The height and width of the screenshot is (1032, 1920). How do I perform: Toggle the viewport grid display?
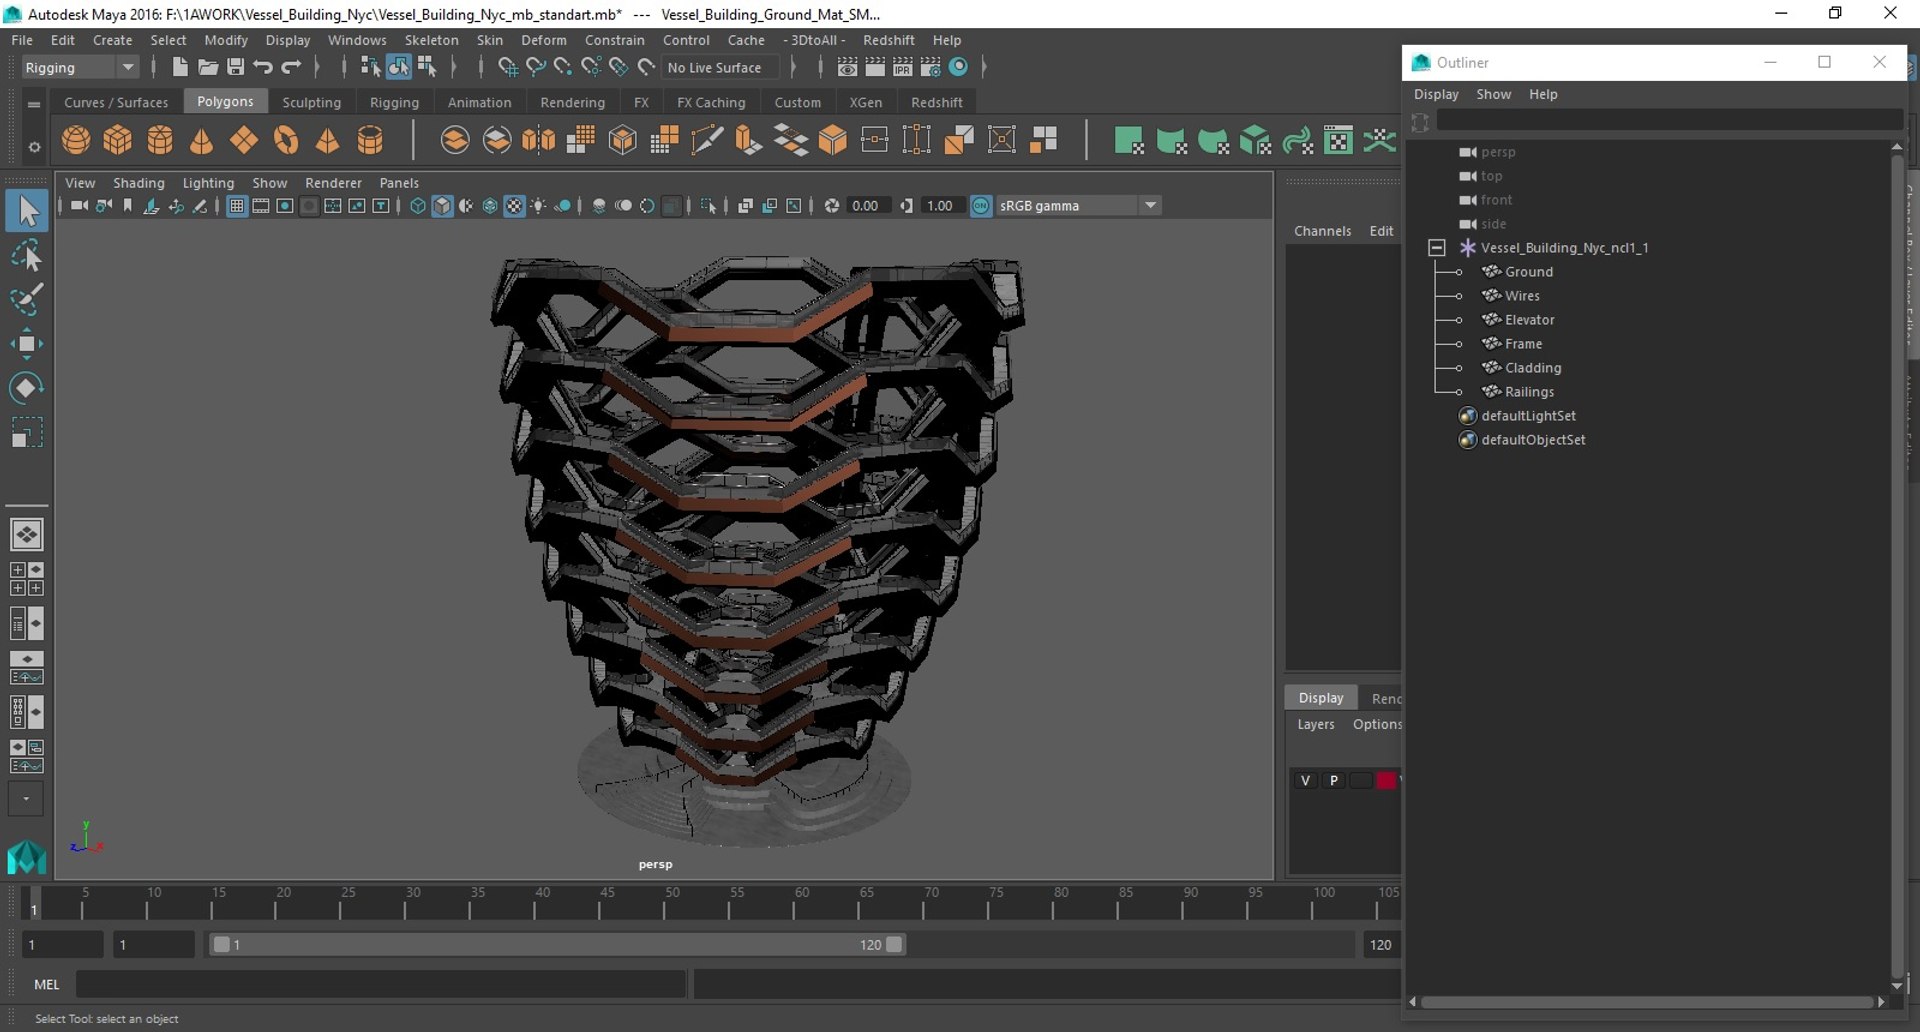tap(237, 206)
